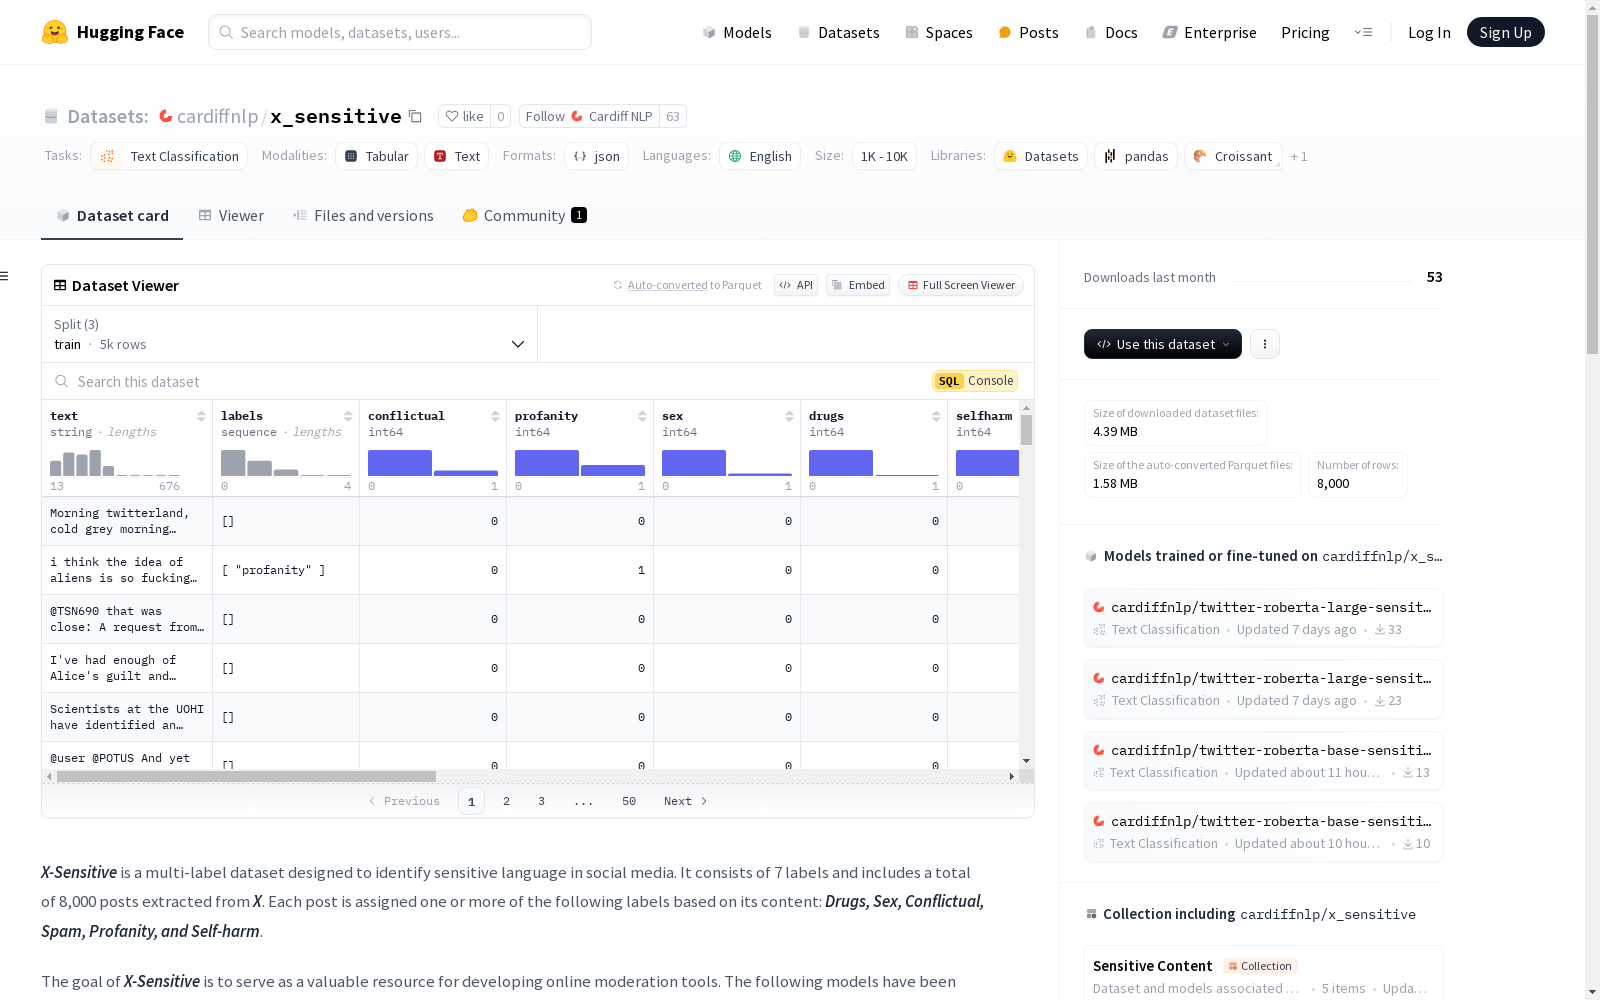This screenshot has width=1600, height=1000.
Task: Click the left sidebar table-of-contents icon
Action: click(x=5, y=276)
